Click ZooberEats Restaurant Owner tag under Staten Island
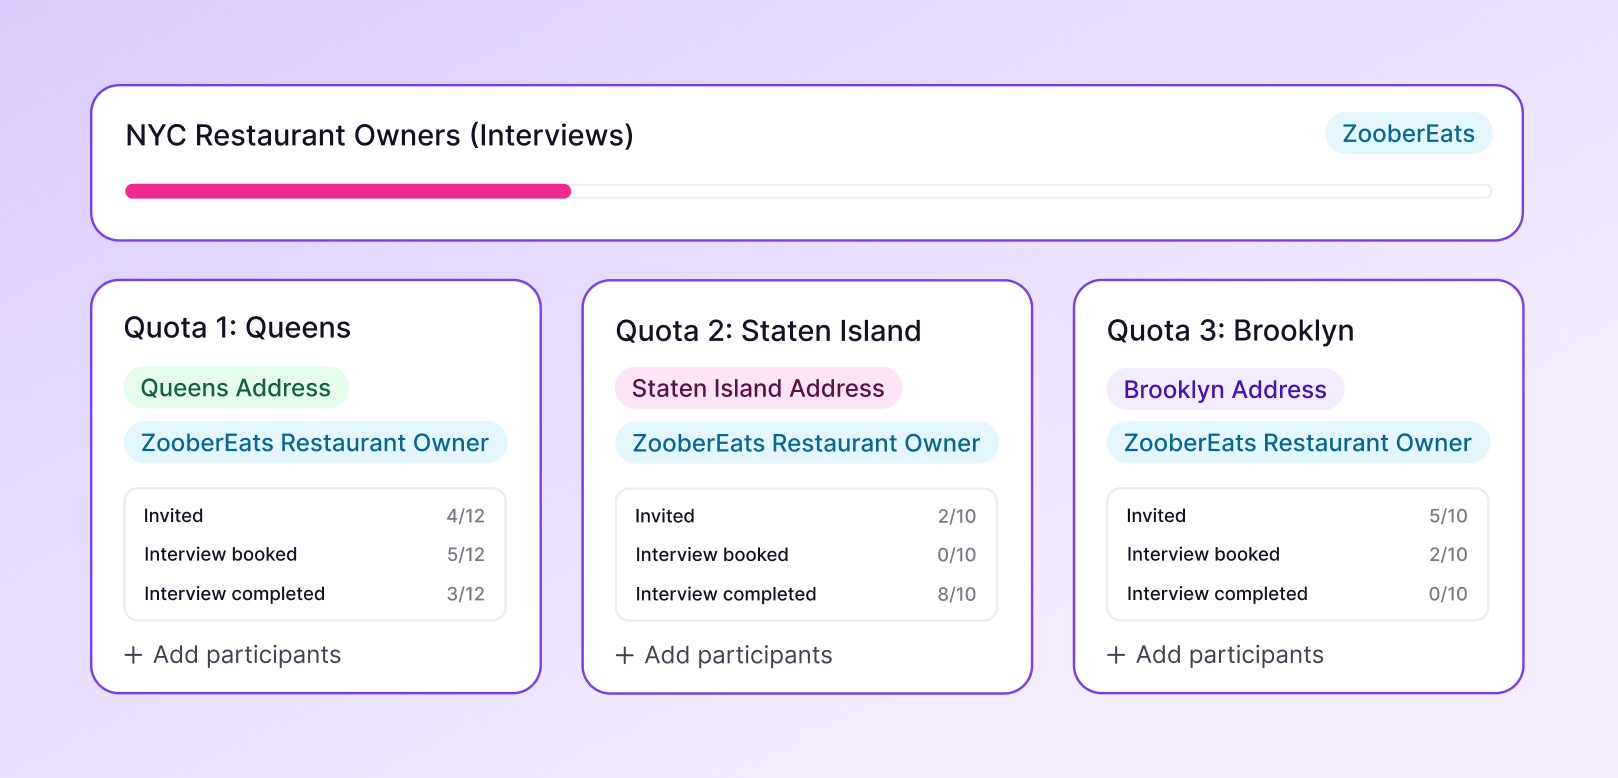 tap(806, 443)
